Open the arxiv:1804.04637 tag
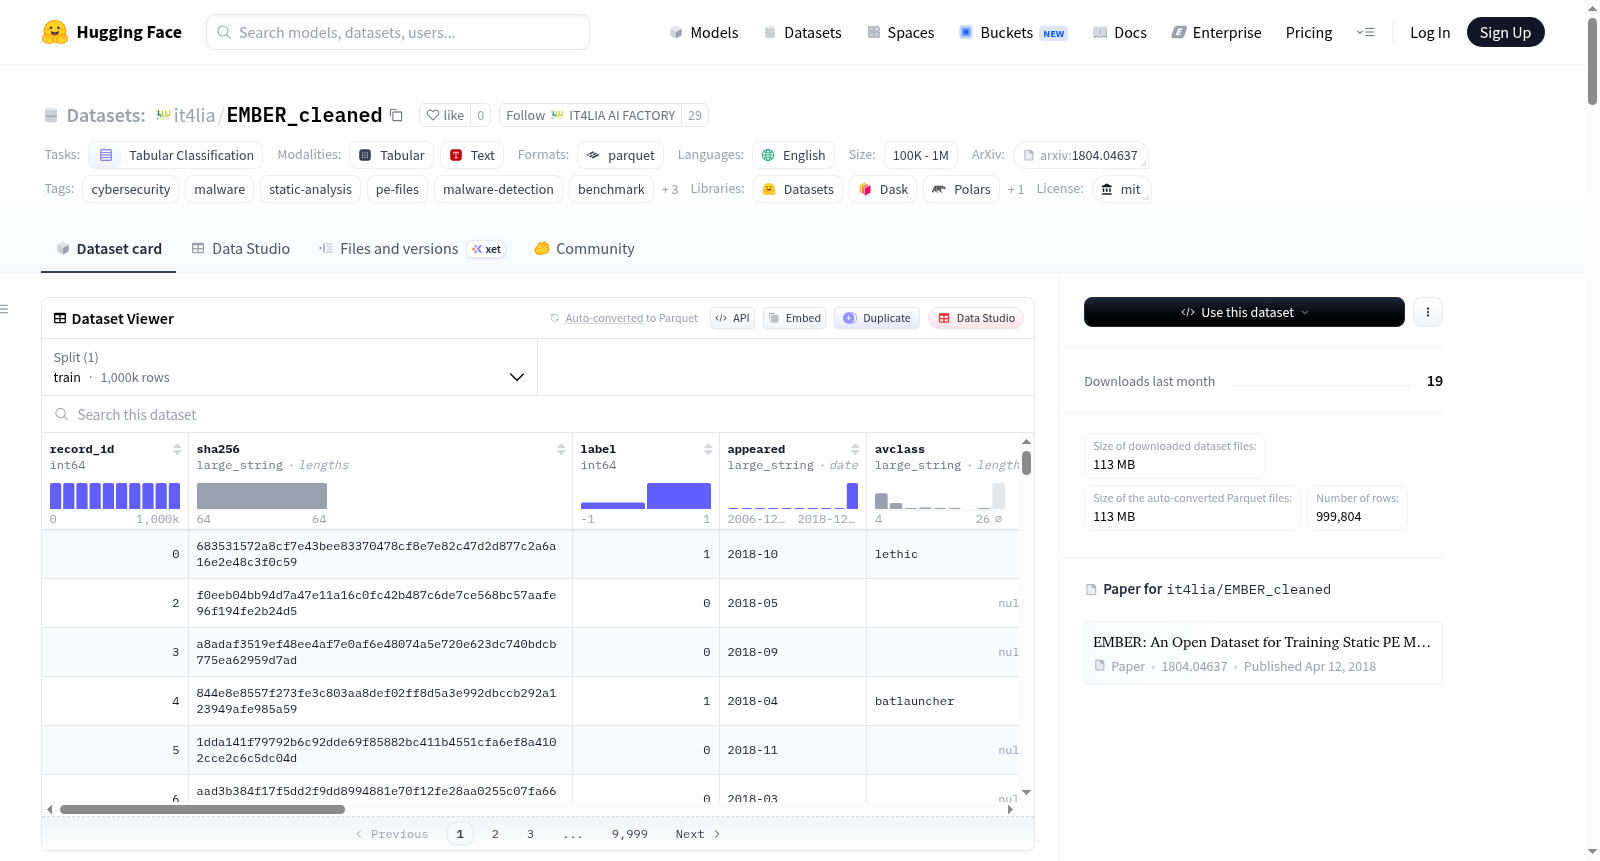Image resolution: width=1600 pixels, height=861 pixels. point(1080,155)
